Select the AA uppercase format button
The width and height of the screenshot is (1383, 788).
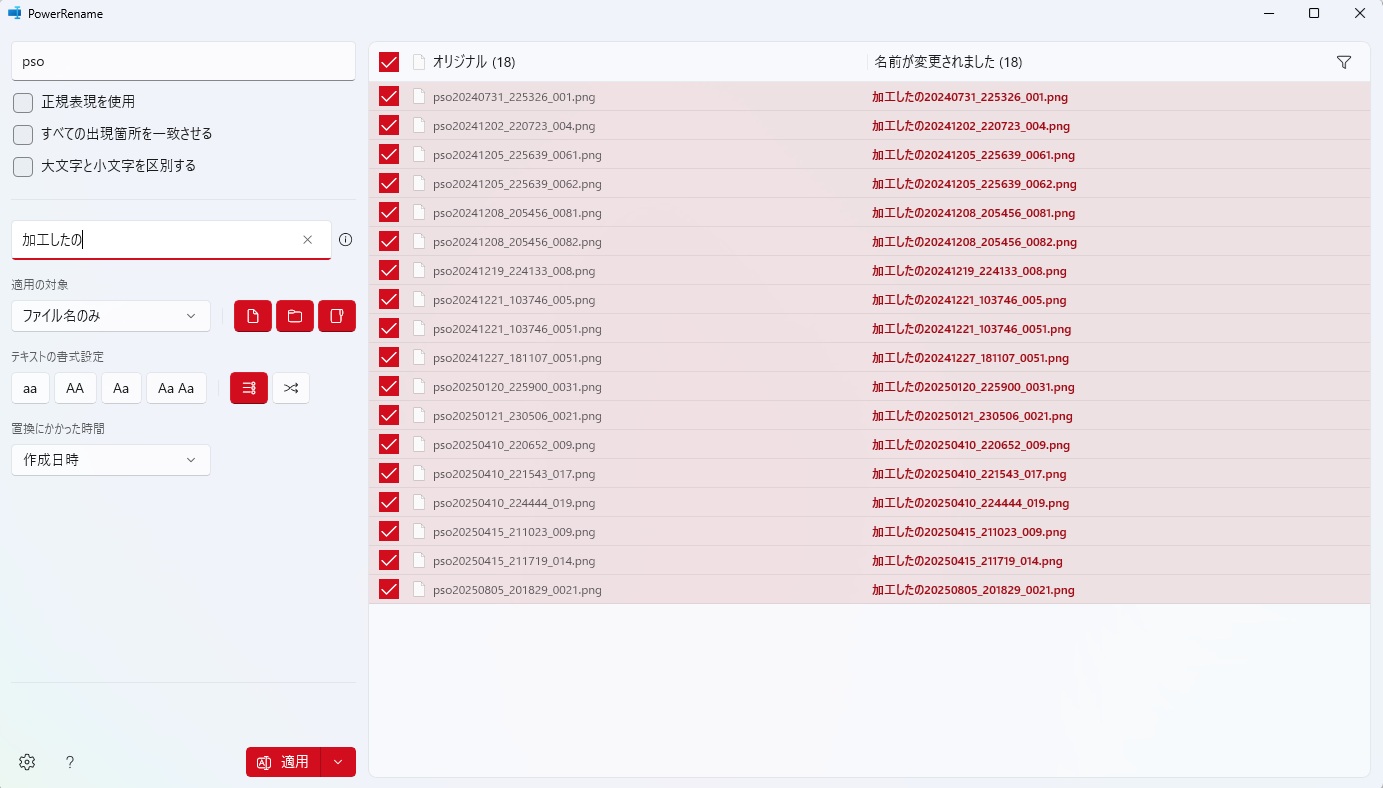point(75,388)
